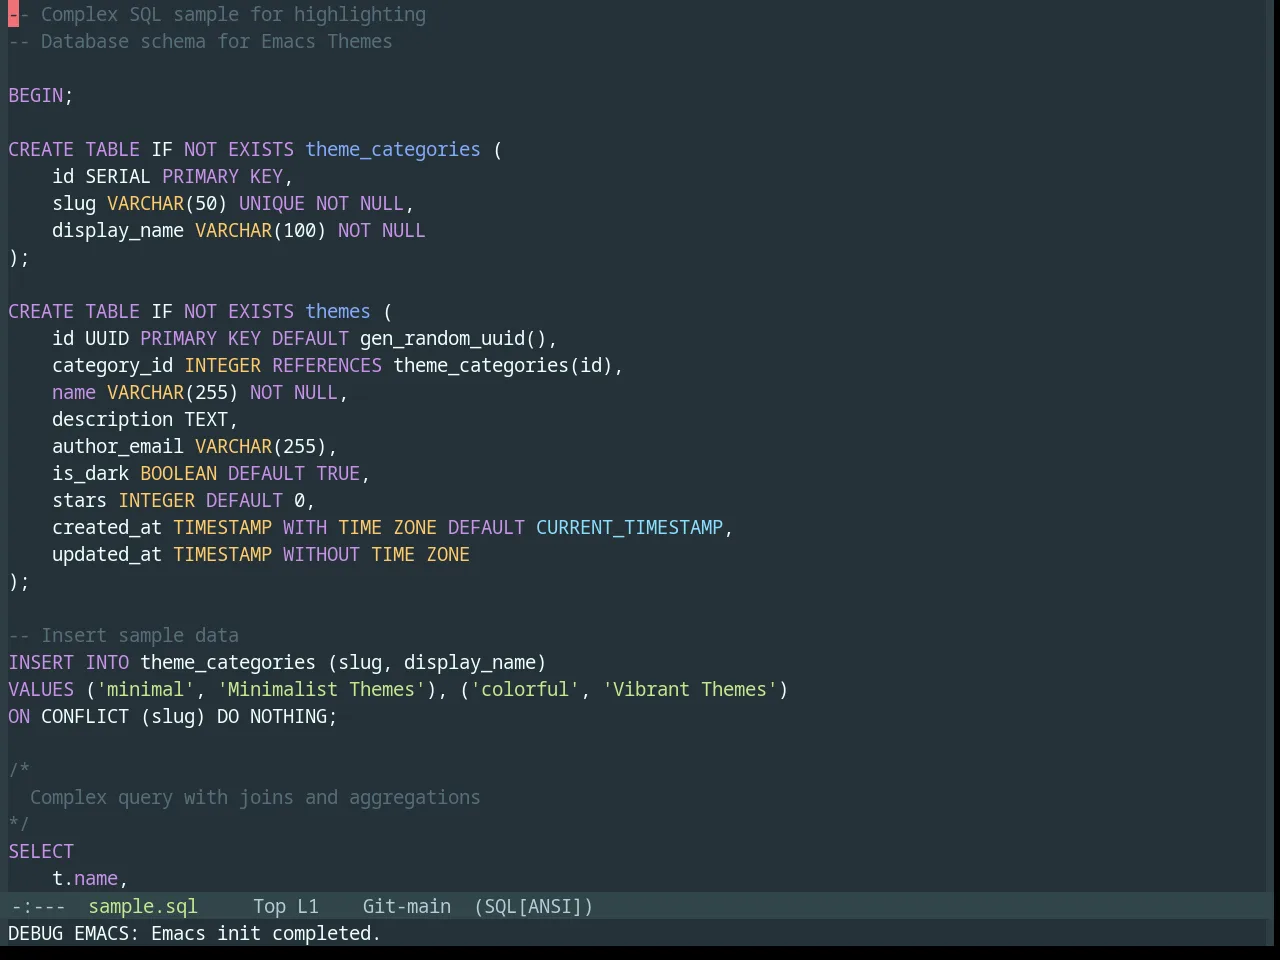Click 'created_at' column name
1280x960 pixels.
(107, 527)
